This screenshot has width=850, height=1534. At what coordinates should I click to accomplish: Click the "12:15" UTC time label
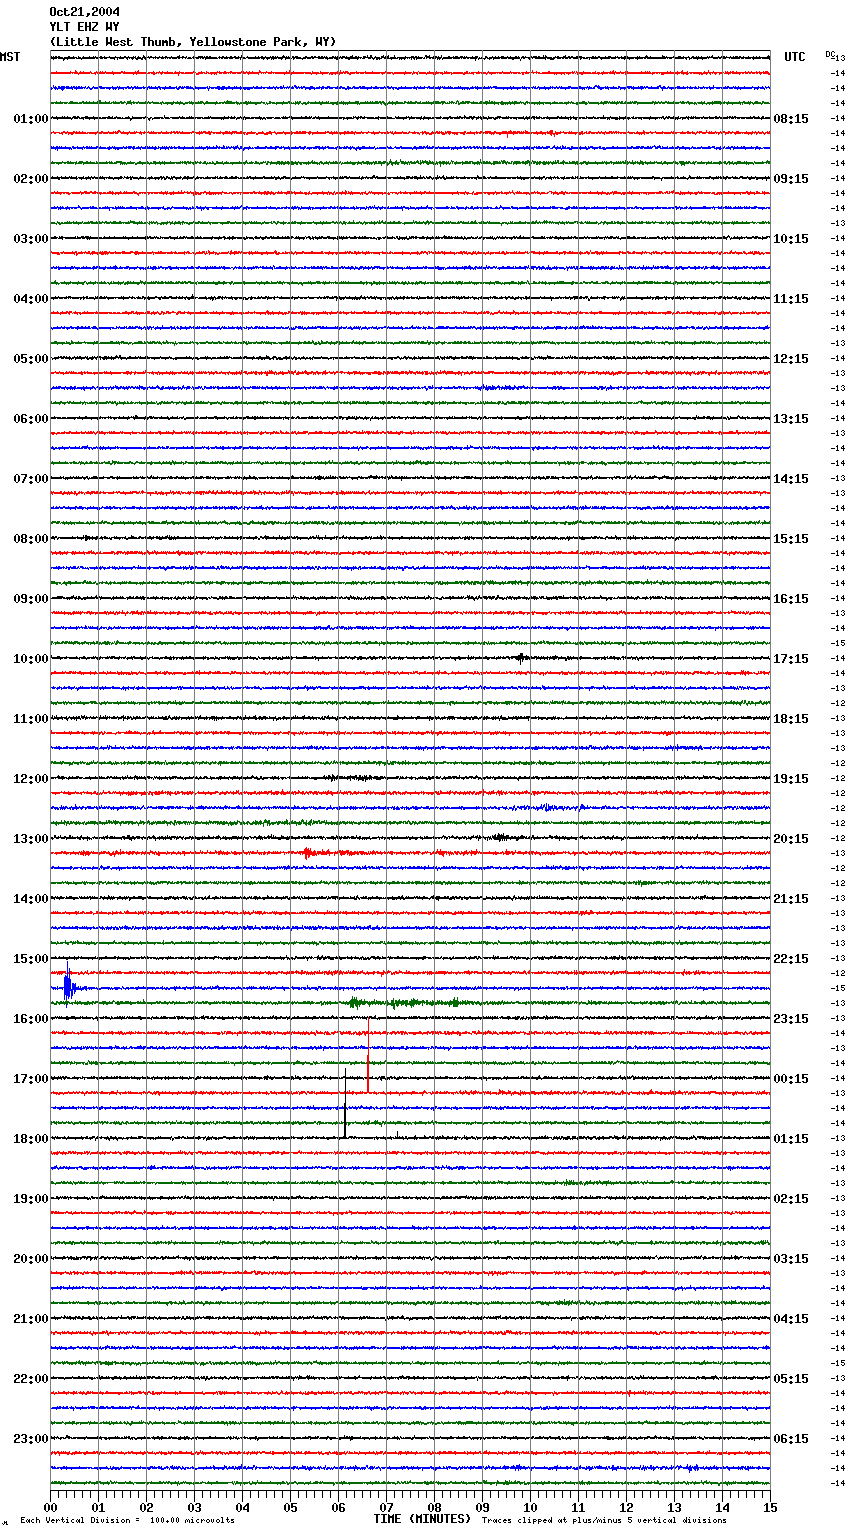pos(791,359)
